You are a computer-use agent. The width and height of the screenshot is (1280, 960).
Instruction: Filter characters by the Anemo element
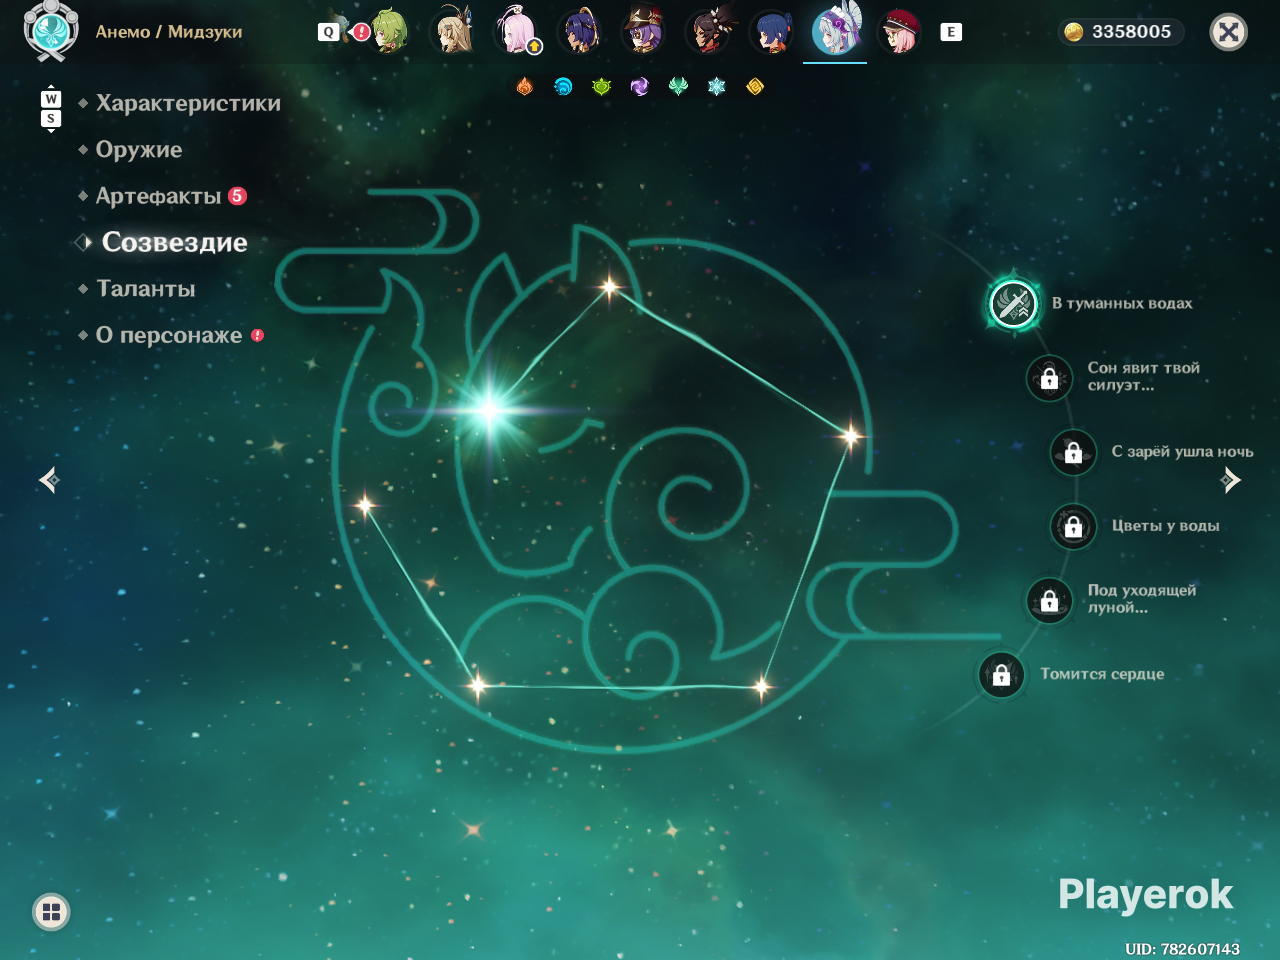678,87
